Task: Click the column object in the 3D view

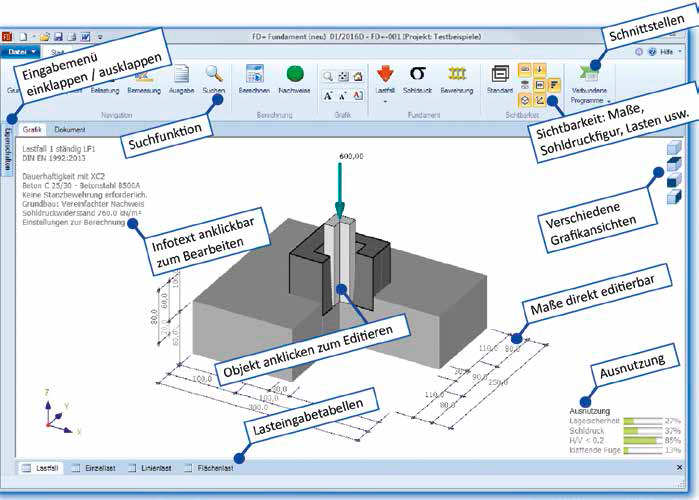Action: point(339,263)
